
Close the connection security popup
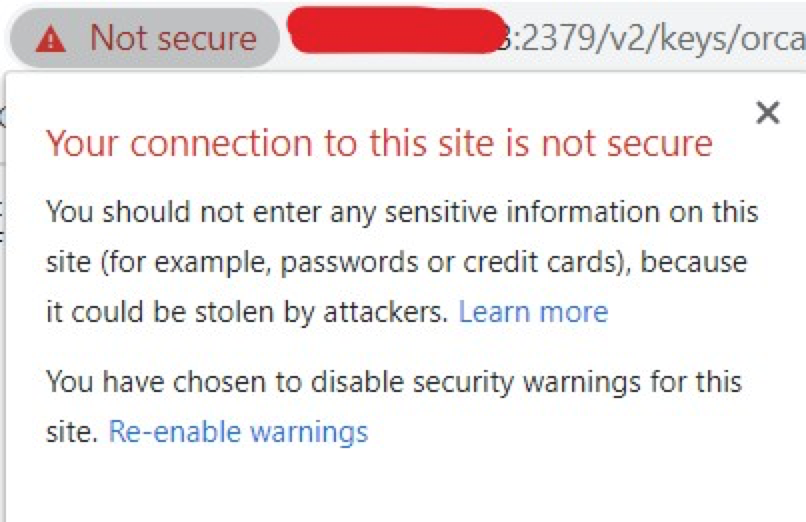(768, 113)
